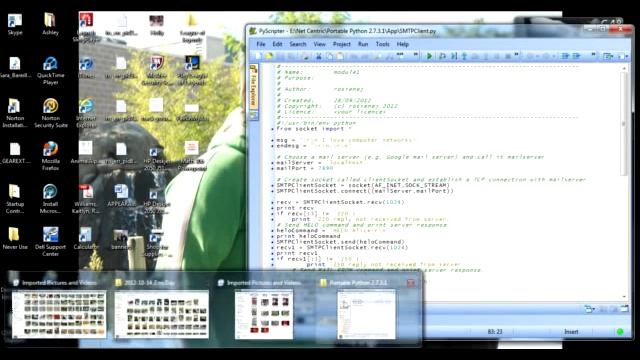Click the 'mailPort = 7890' code line
This screenshot has height=360, width=640.
(305, 168)
